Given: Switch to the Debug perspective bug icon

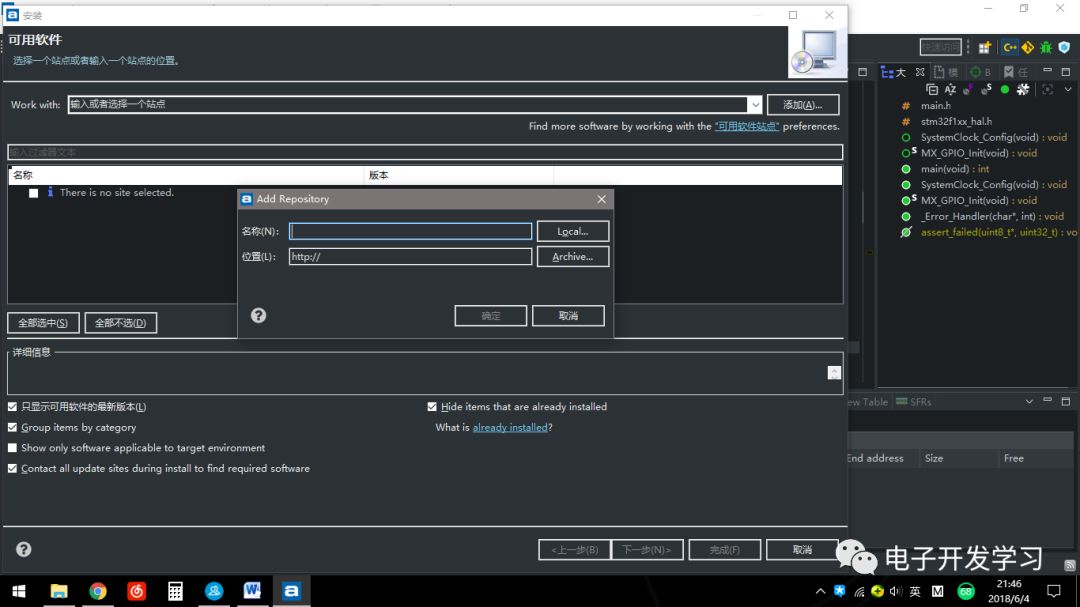Looking at the screenshot, I should point(1046,47).
